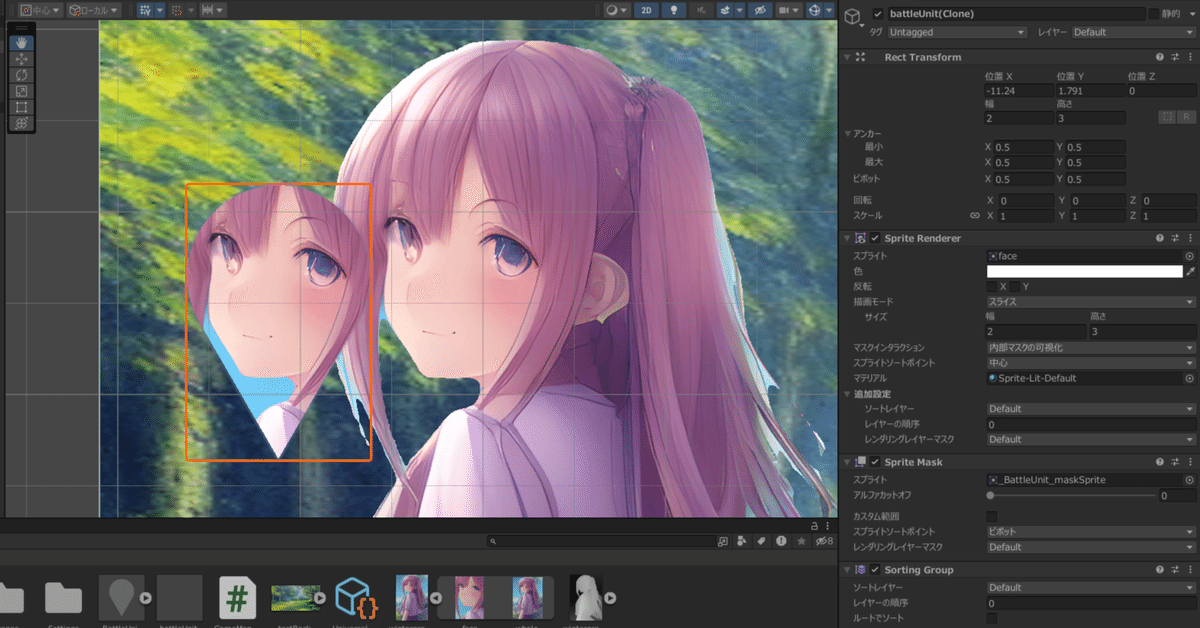Select the face sprite thumbnail in Project
This screenshot has width=1200, height=628.
(x=470, y=597)
